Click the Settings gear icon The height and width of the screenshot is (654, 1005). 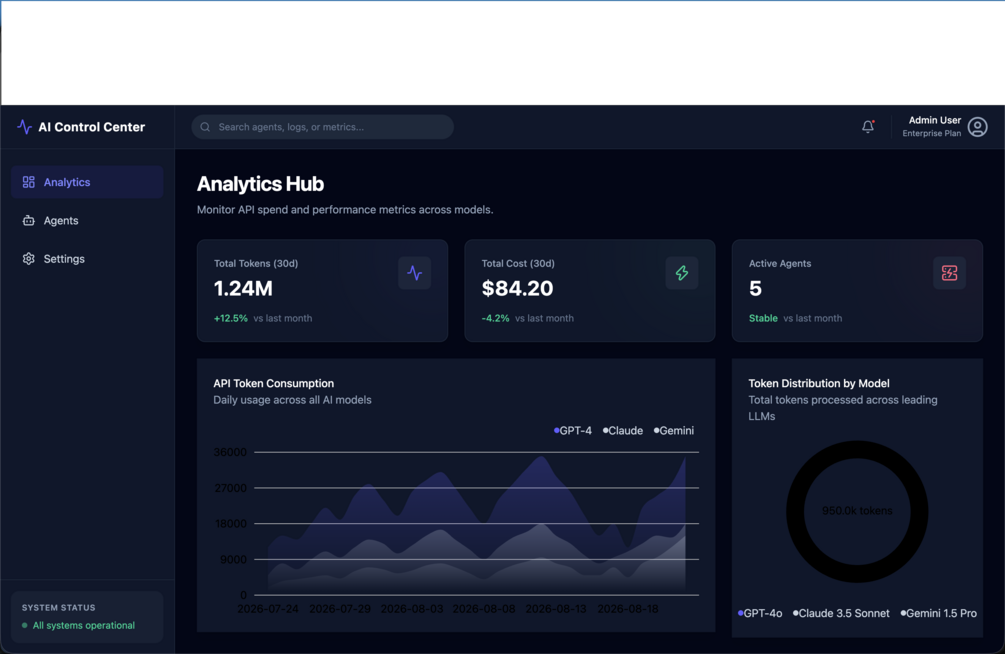point(29,259)
